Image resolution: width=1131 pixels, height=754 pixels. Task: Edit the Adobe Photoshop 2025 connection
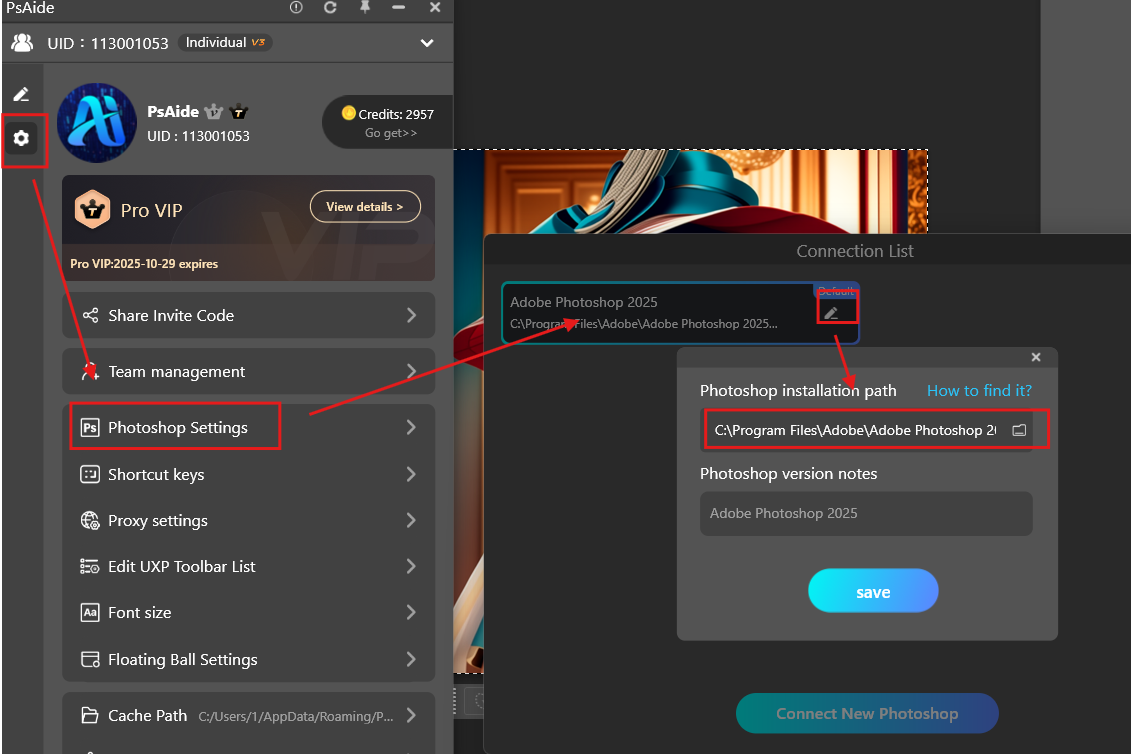click(x=831, y=313)
